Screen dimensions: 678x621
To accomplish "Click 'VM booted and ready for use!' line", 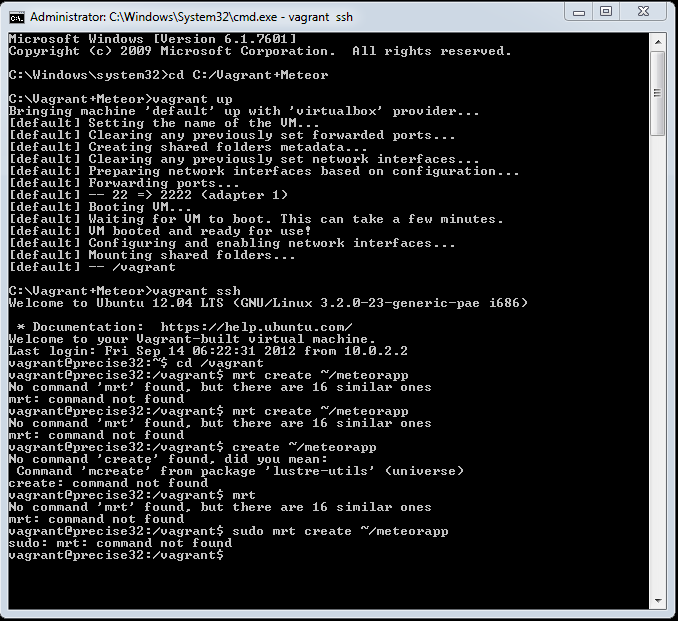I will tap(160, 231).
